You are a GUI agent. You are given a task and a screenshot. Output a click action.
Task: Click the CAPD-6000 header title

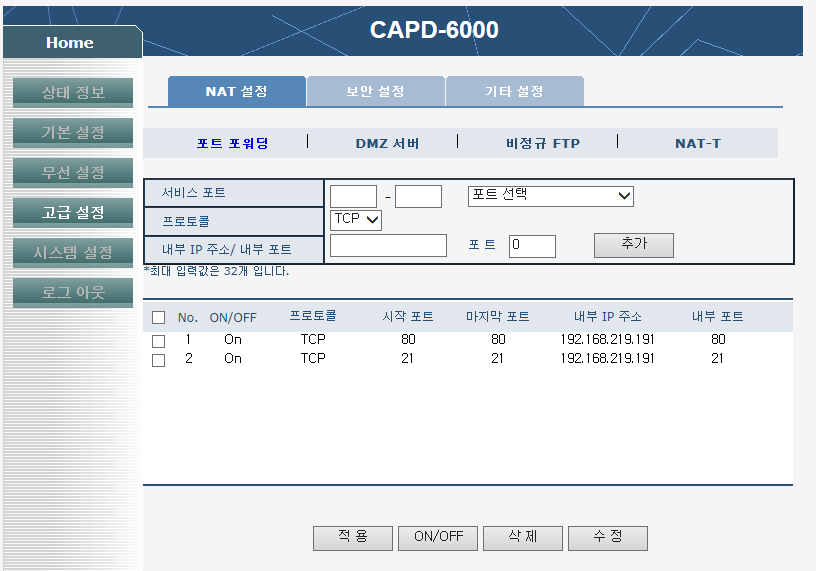tap(434, 30)
